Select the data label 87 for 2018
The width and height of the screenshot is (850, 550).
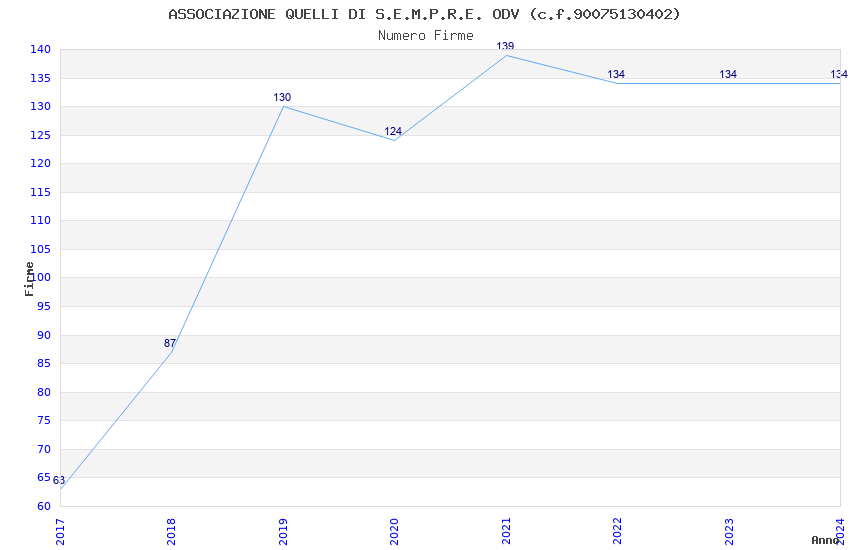click(x=170, y=343)
